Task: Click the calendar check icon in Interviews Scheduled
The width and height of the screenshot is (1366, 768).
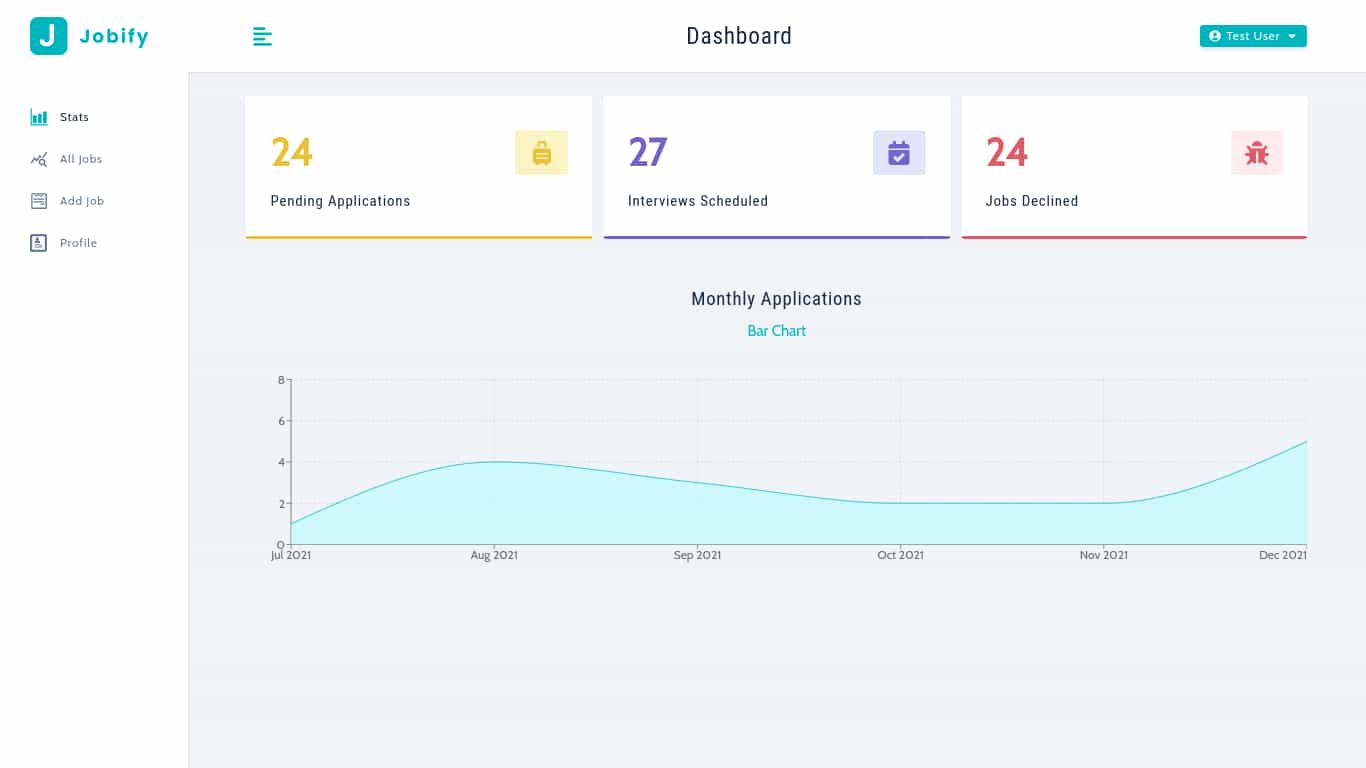Action: click(x=899, y=153)
